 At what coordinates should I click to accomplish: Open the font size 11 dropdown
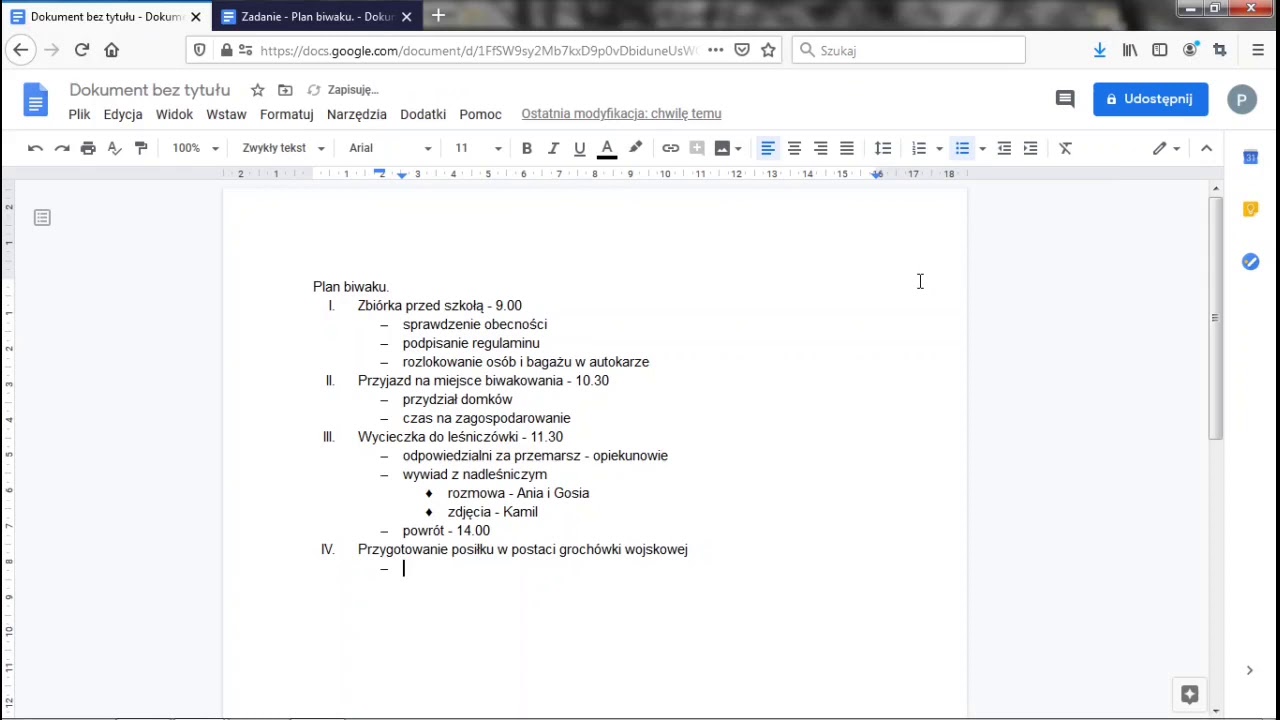pyautogui.click(x=478, y=148)
